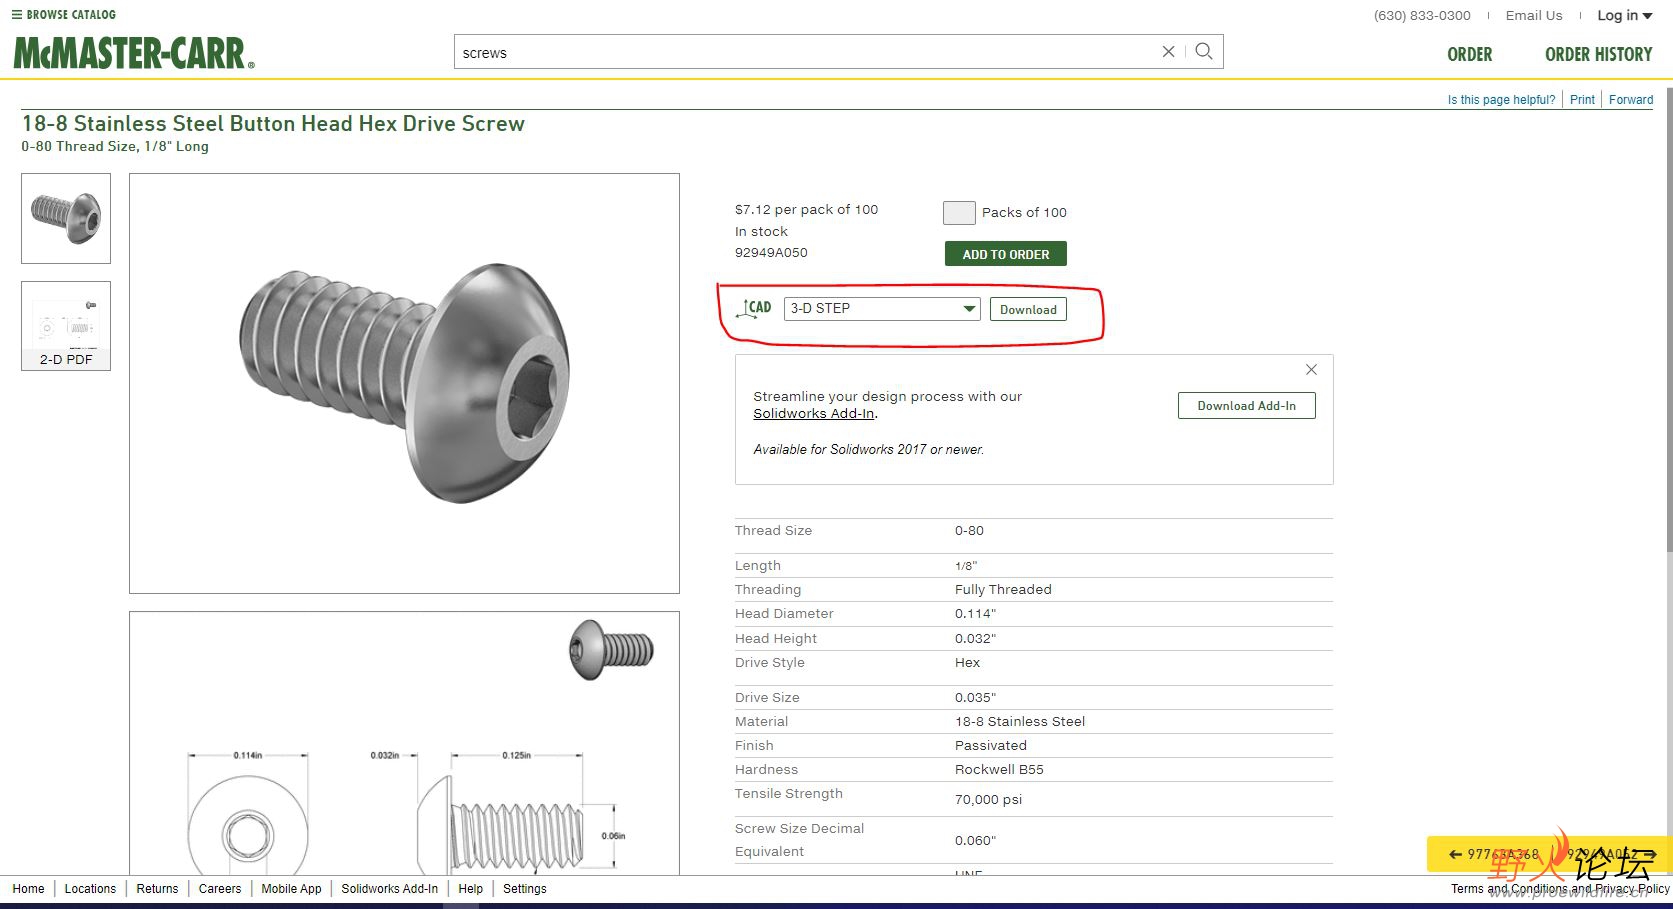
Task: Click the large 3-D screw product image
Action: (x=404, y=383)
